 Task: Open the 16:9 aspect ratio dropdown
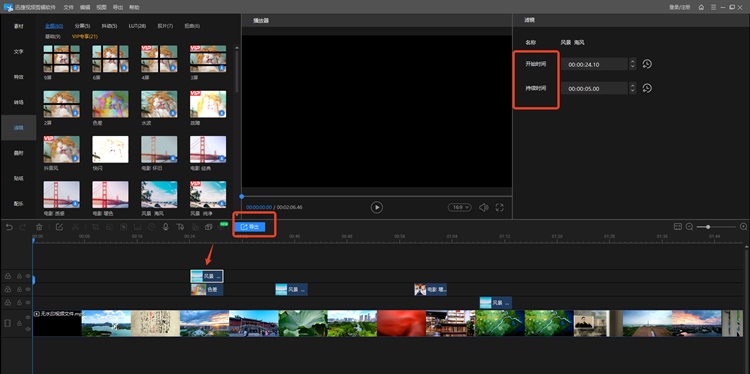point(460,207)
